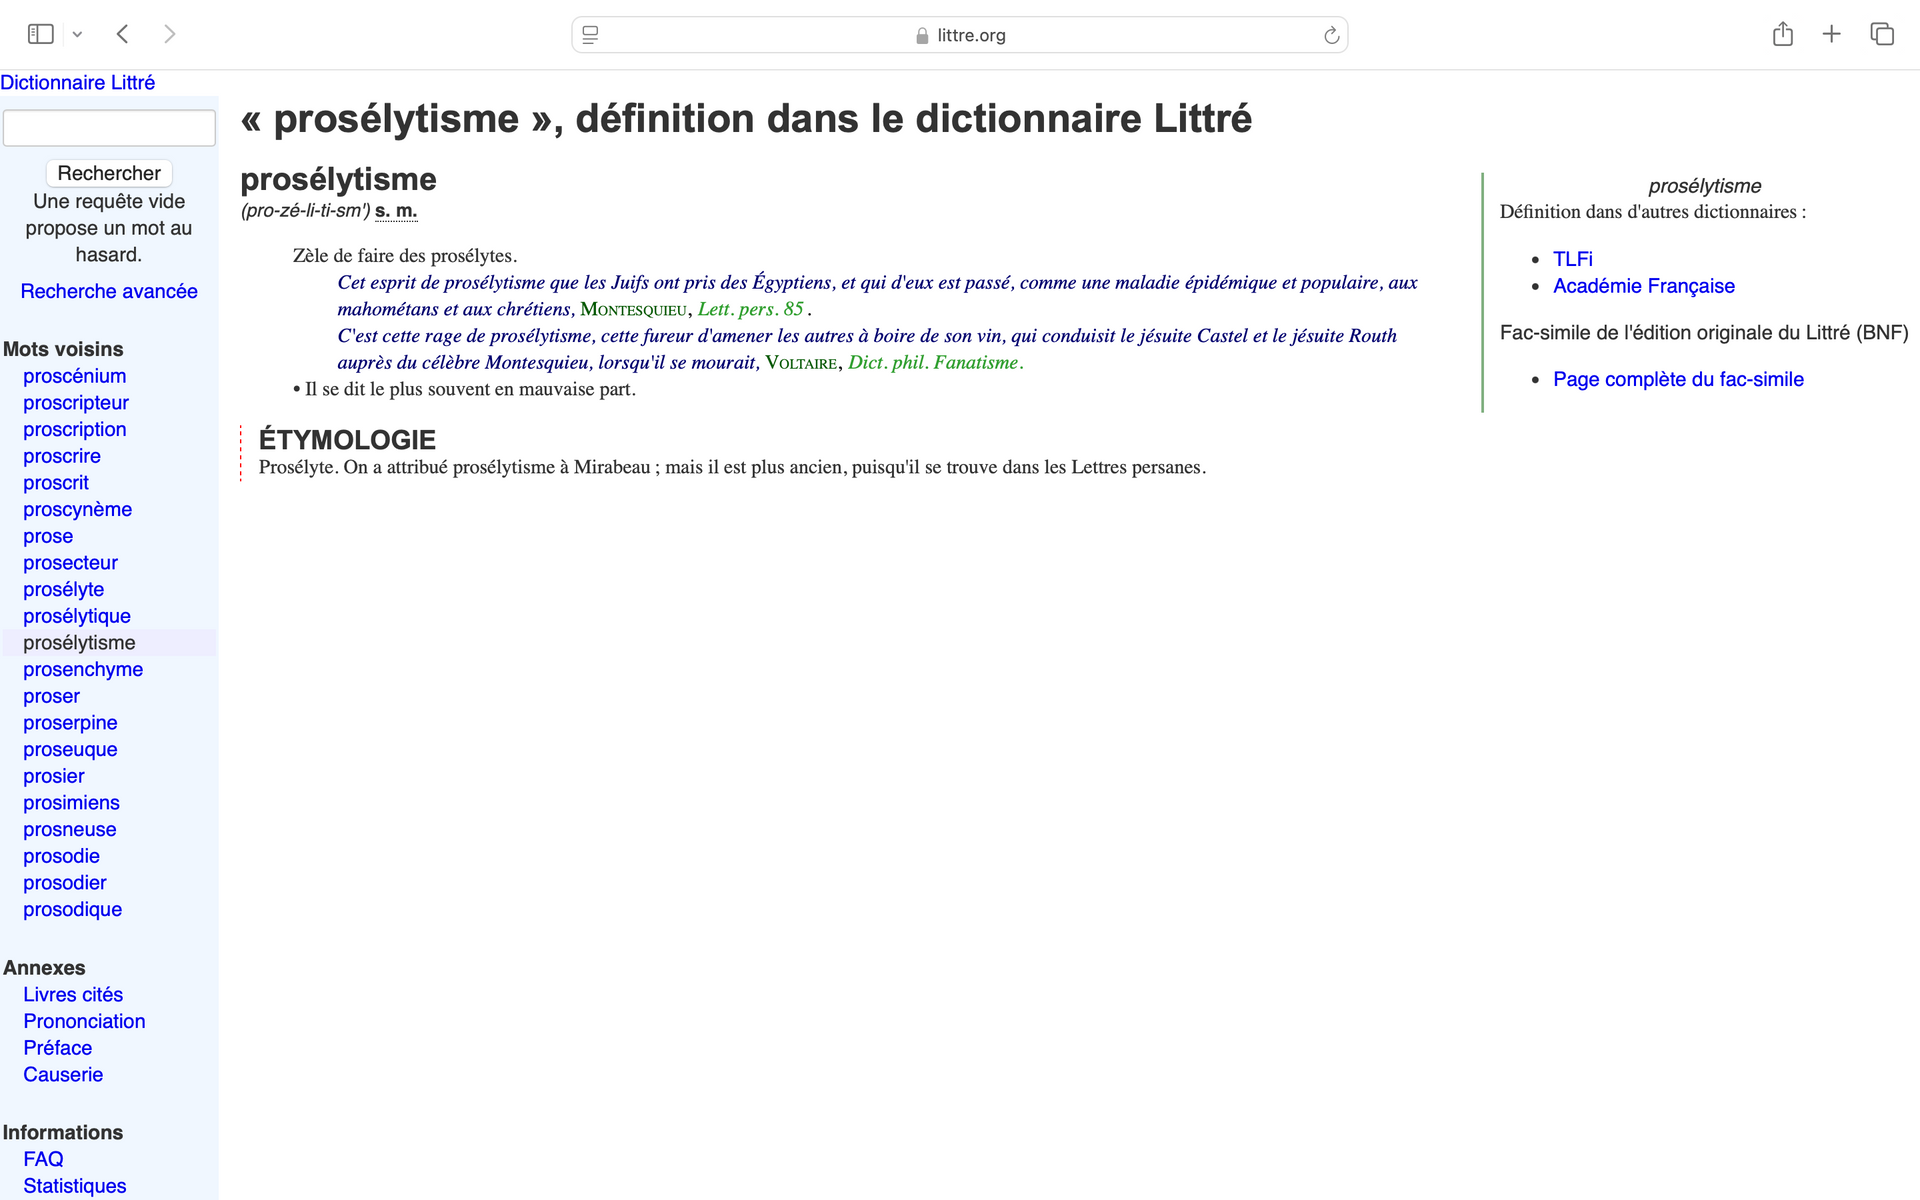Open the Livres cités annex

[73, 994]
